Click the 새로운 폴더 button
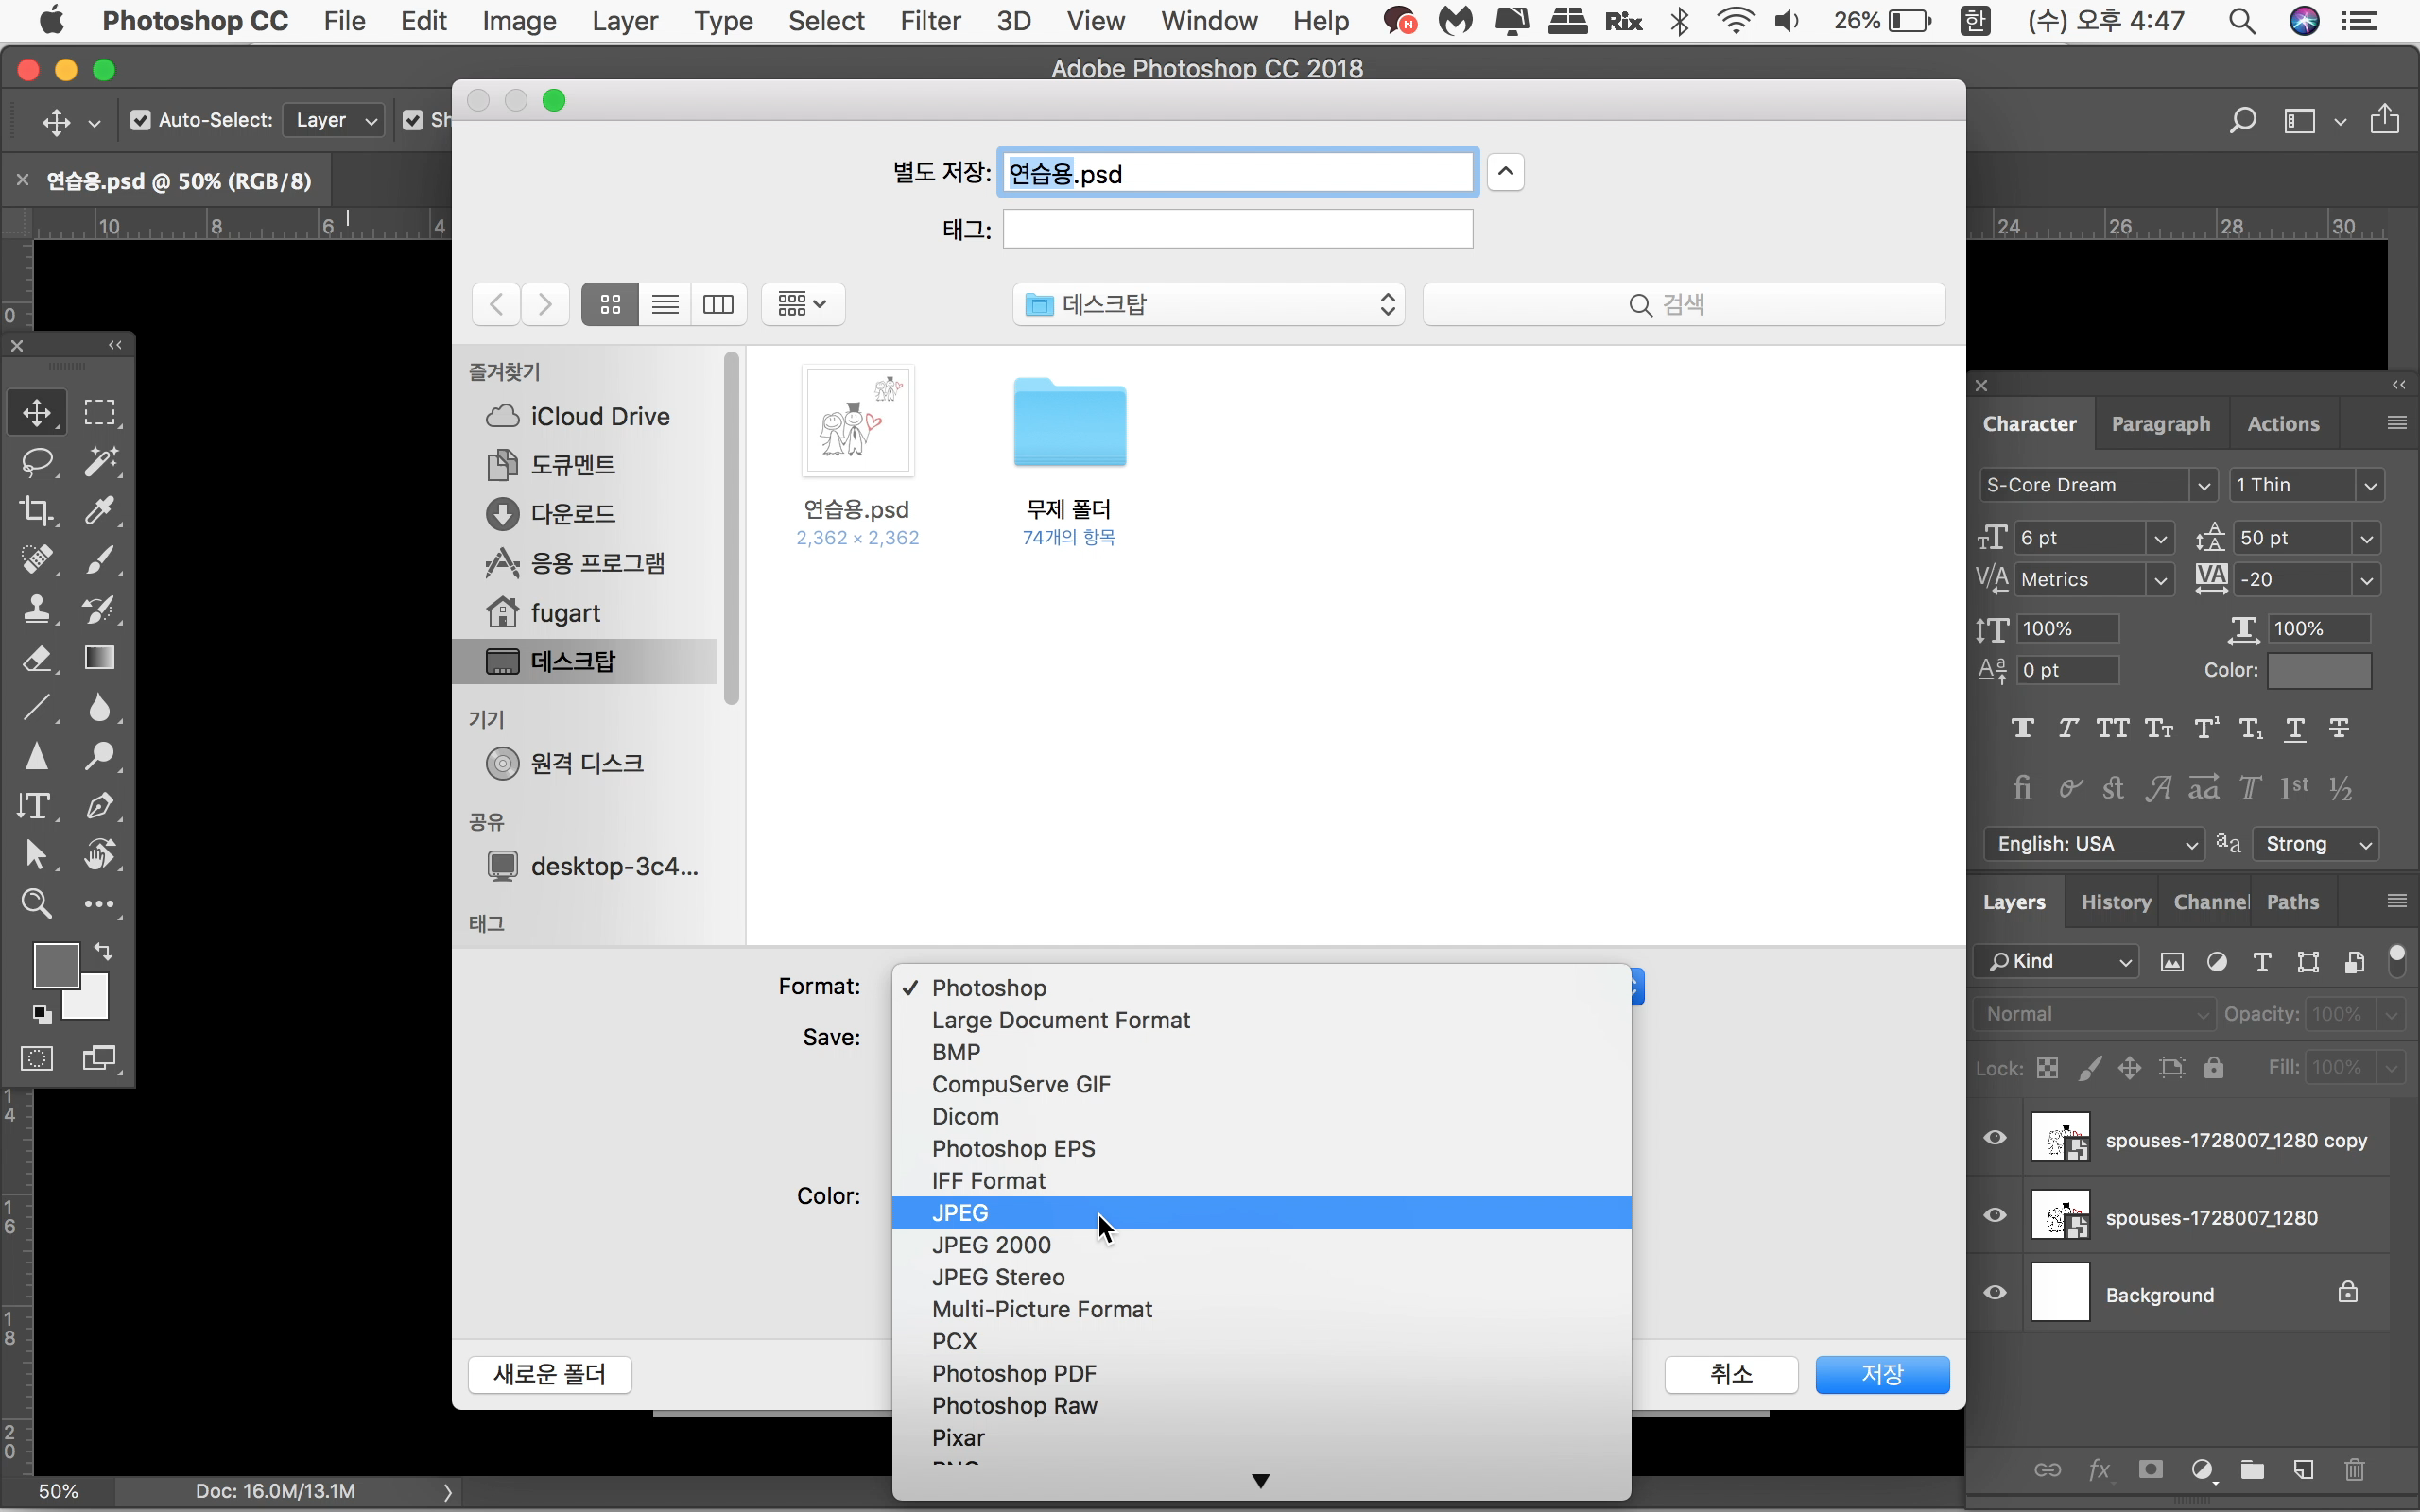The image size is (2420, 1512). click(550, 1374)
